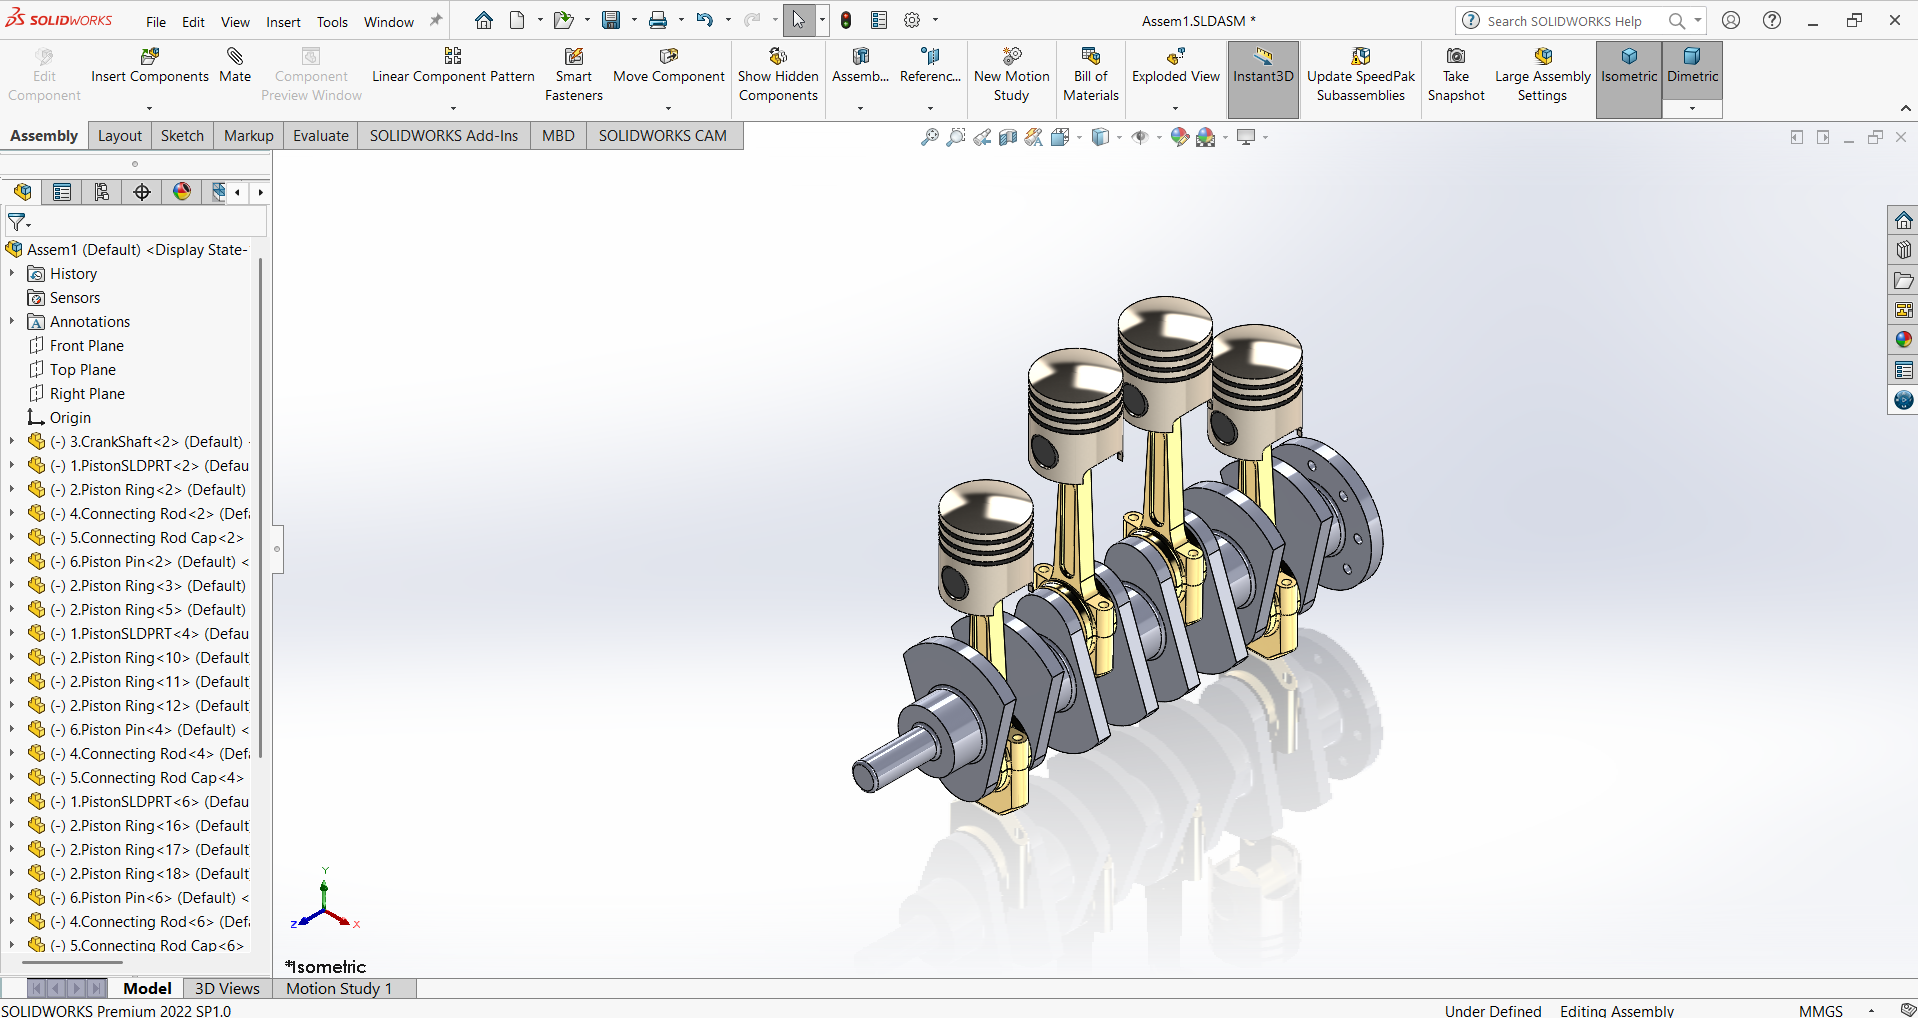
Task: Open the Motion Study 1 tab
Action: [x=339, y=988]
